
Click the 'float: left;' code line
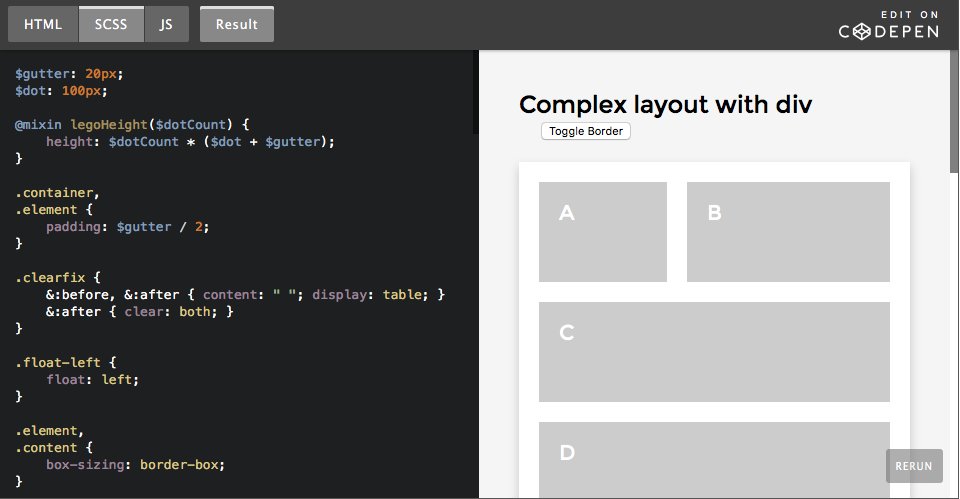[92, 380]
